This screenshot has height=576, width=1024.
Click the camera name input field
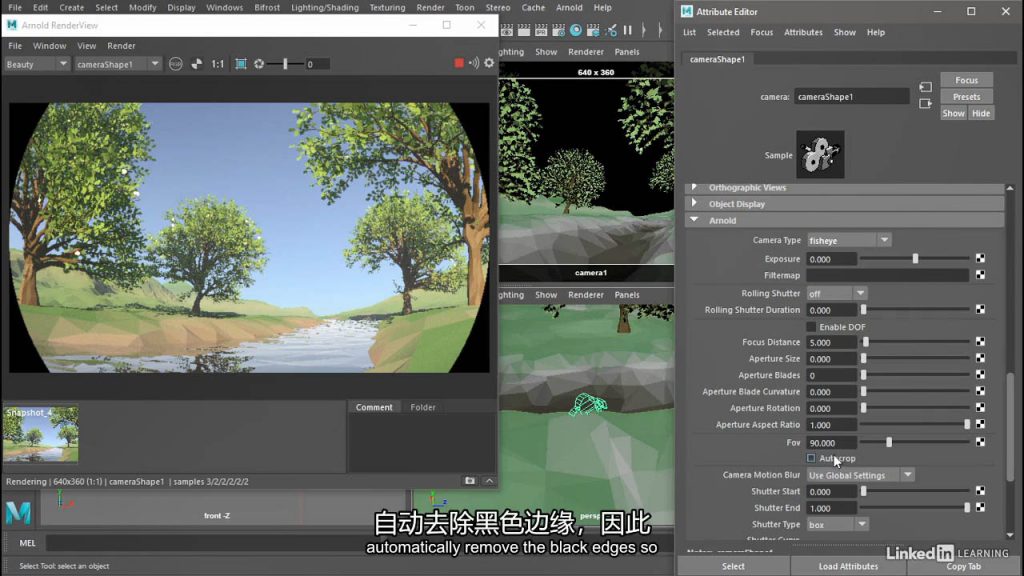tap(851, 97)
